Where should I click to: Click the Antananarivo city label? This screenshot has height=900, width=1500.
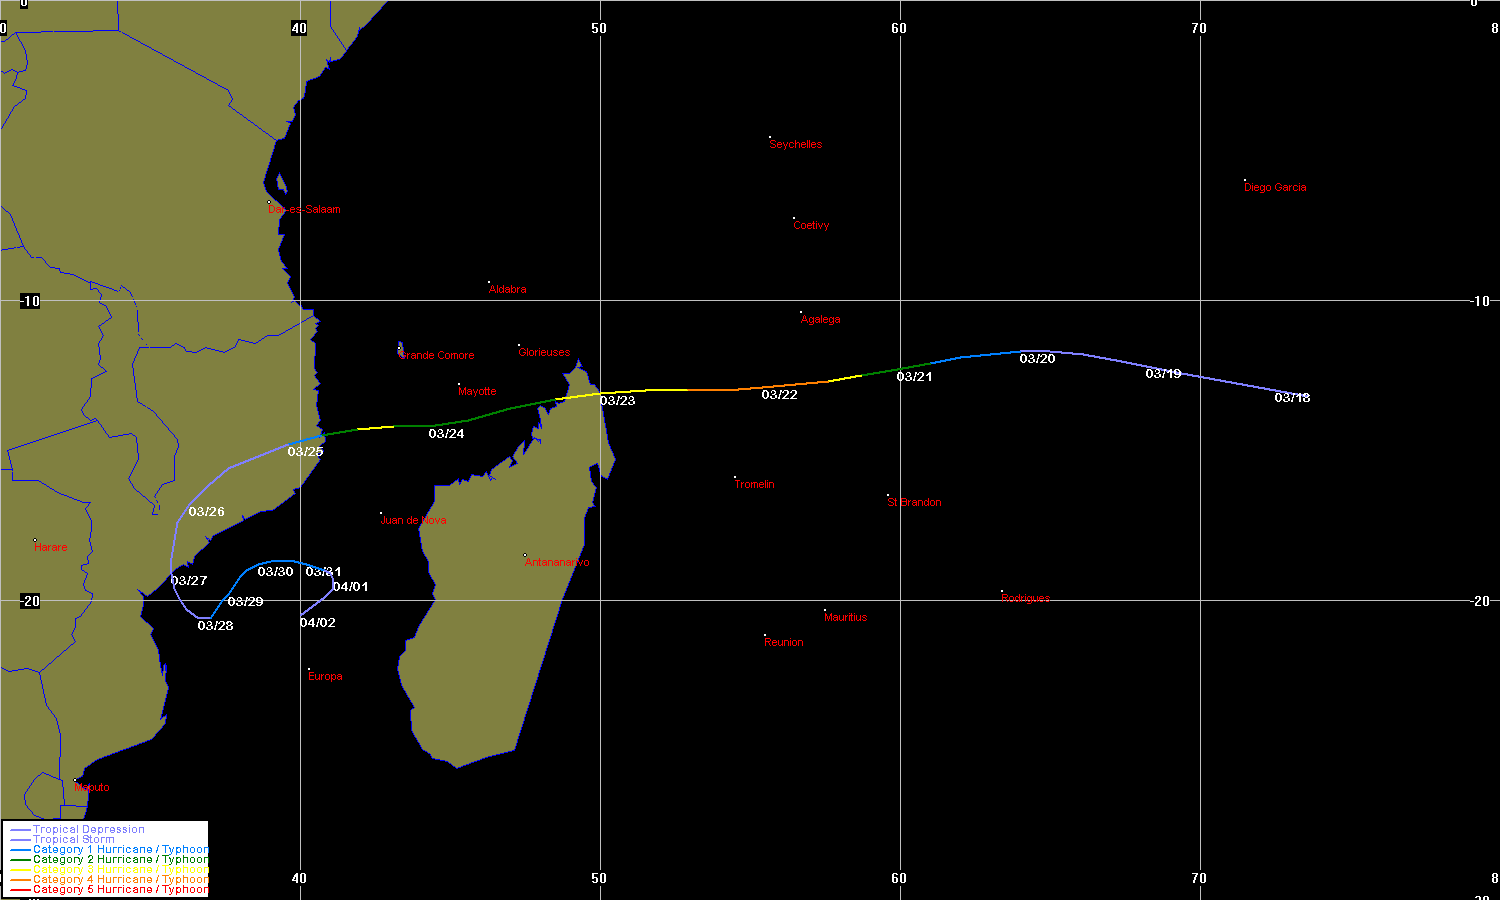click(x=557, y=563)
